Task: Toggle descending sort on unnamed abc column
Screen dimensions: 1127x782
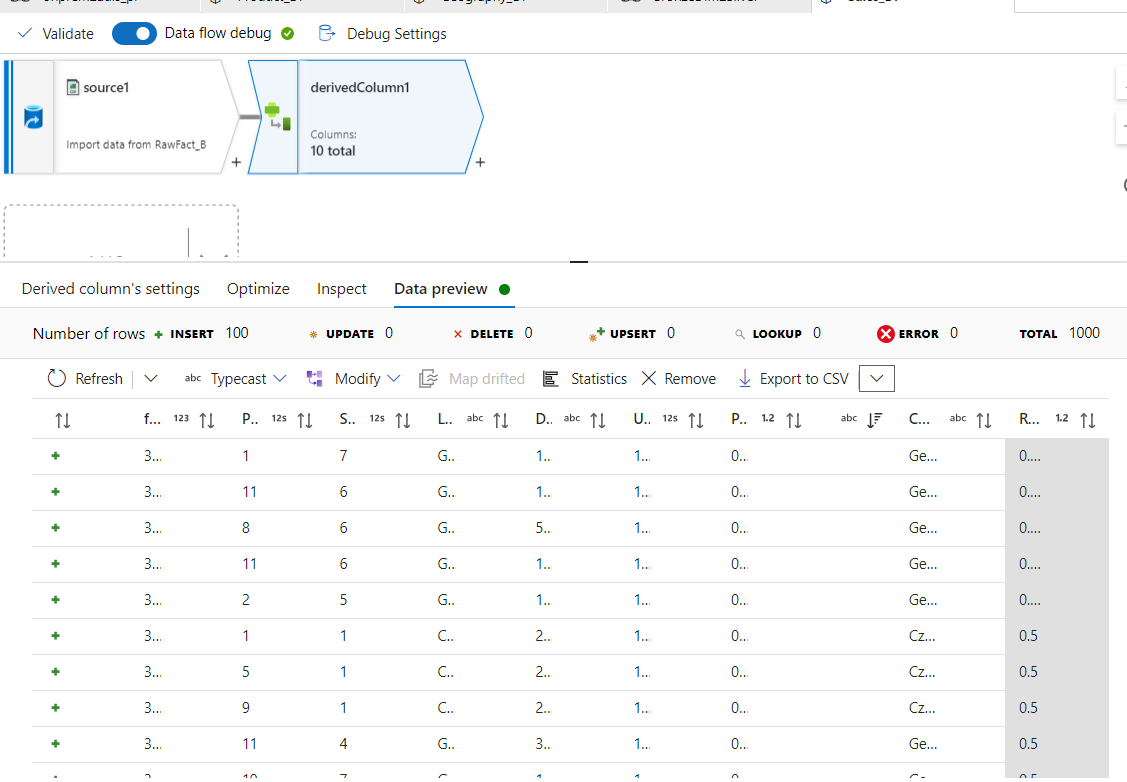Action: pos(875,420)
